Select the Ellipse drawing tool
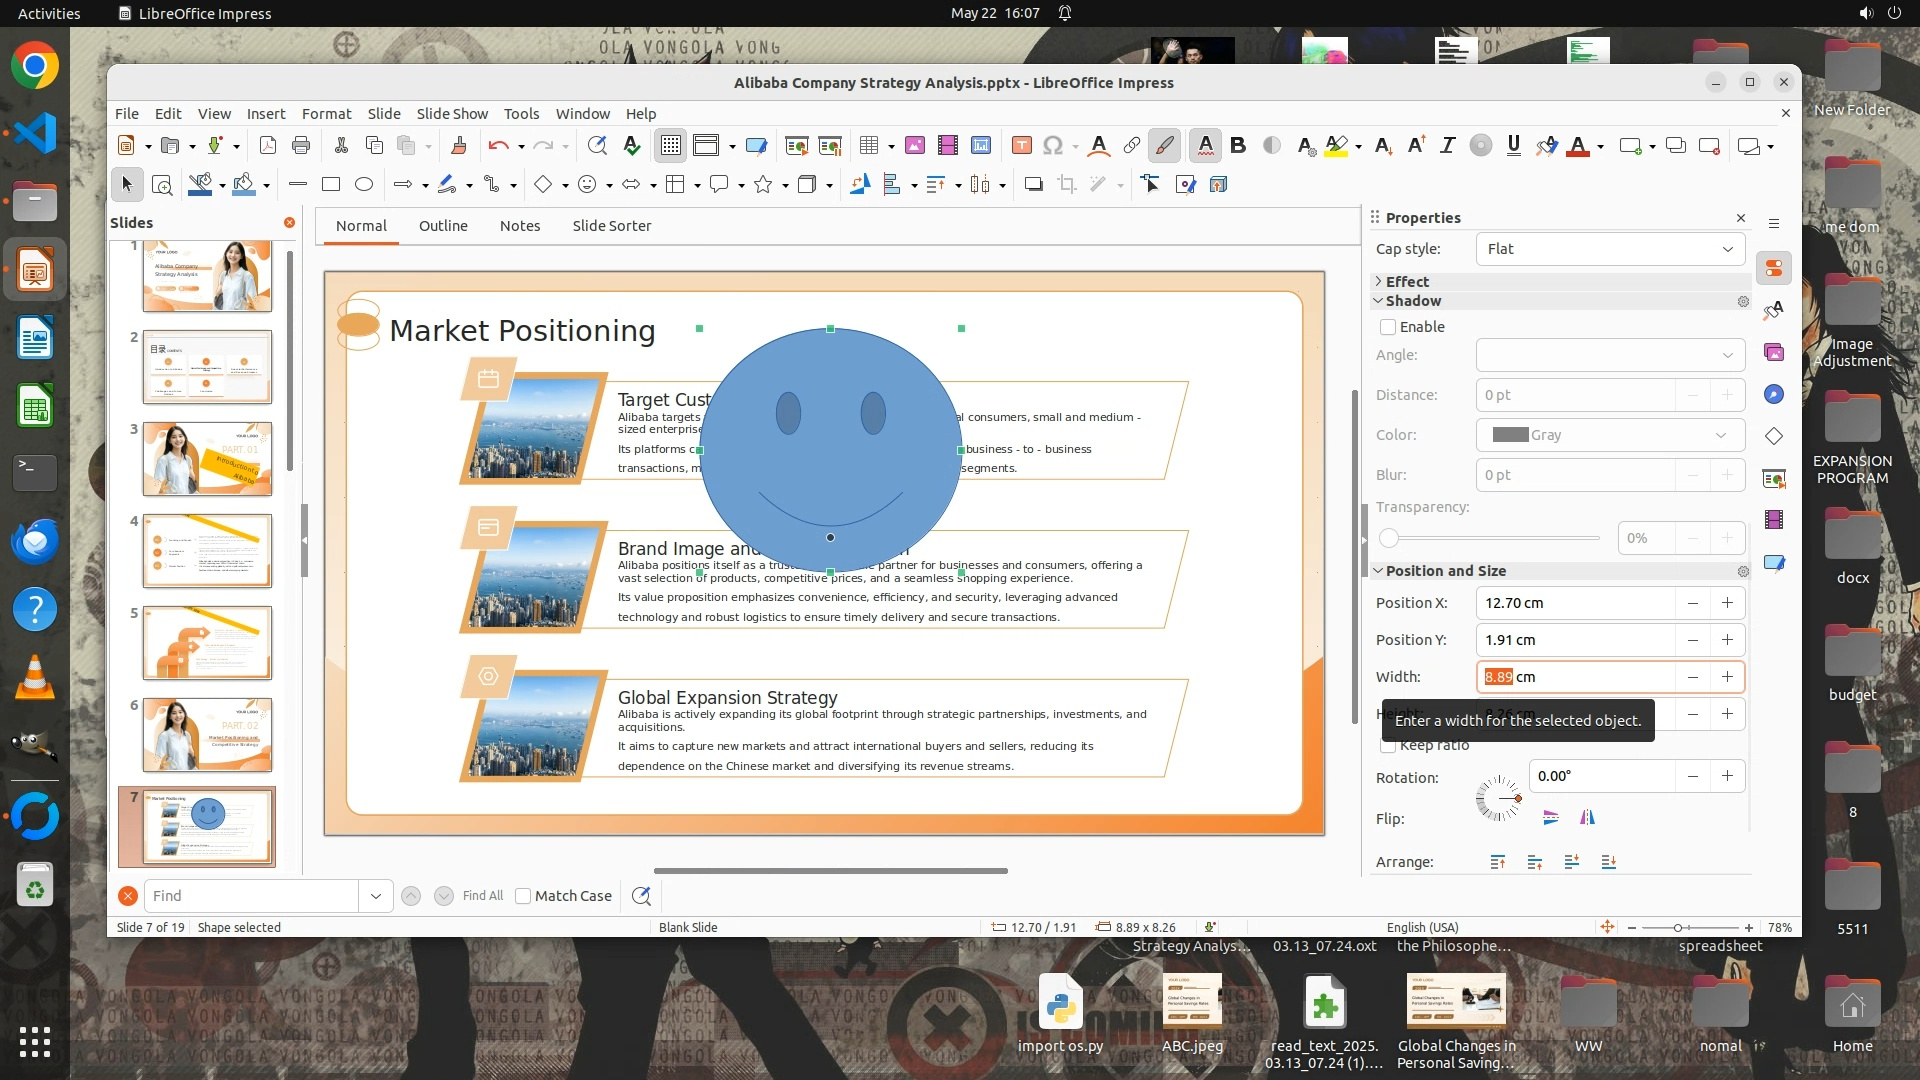The width and height of the screenshot is (1920, 1080). point(364,184)
